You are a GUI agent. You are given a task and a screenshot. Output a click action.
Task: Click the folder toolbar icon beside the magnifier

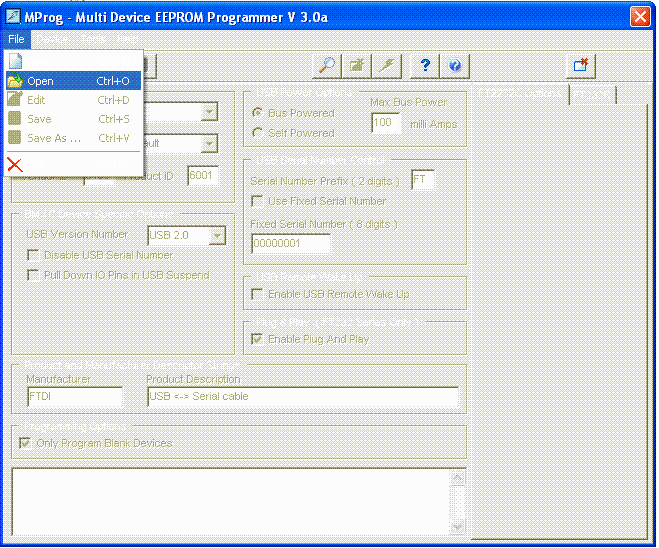click(357, 65)
